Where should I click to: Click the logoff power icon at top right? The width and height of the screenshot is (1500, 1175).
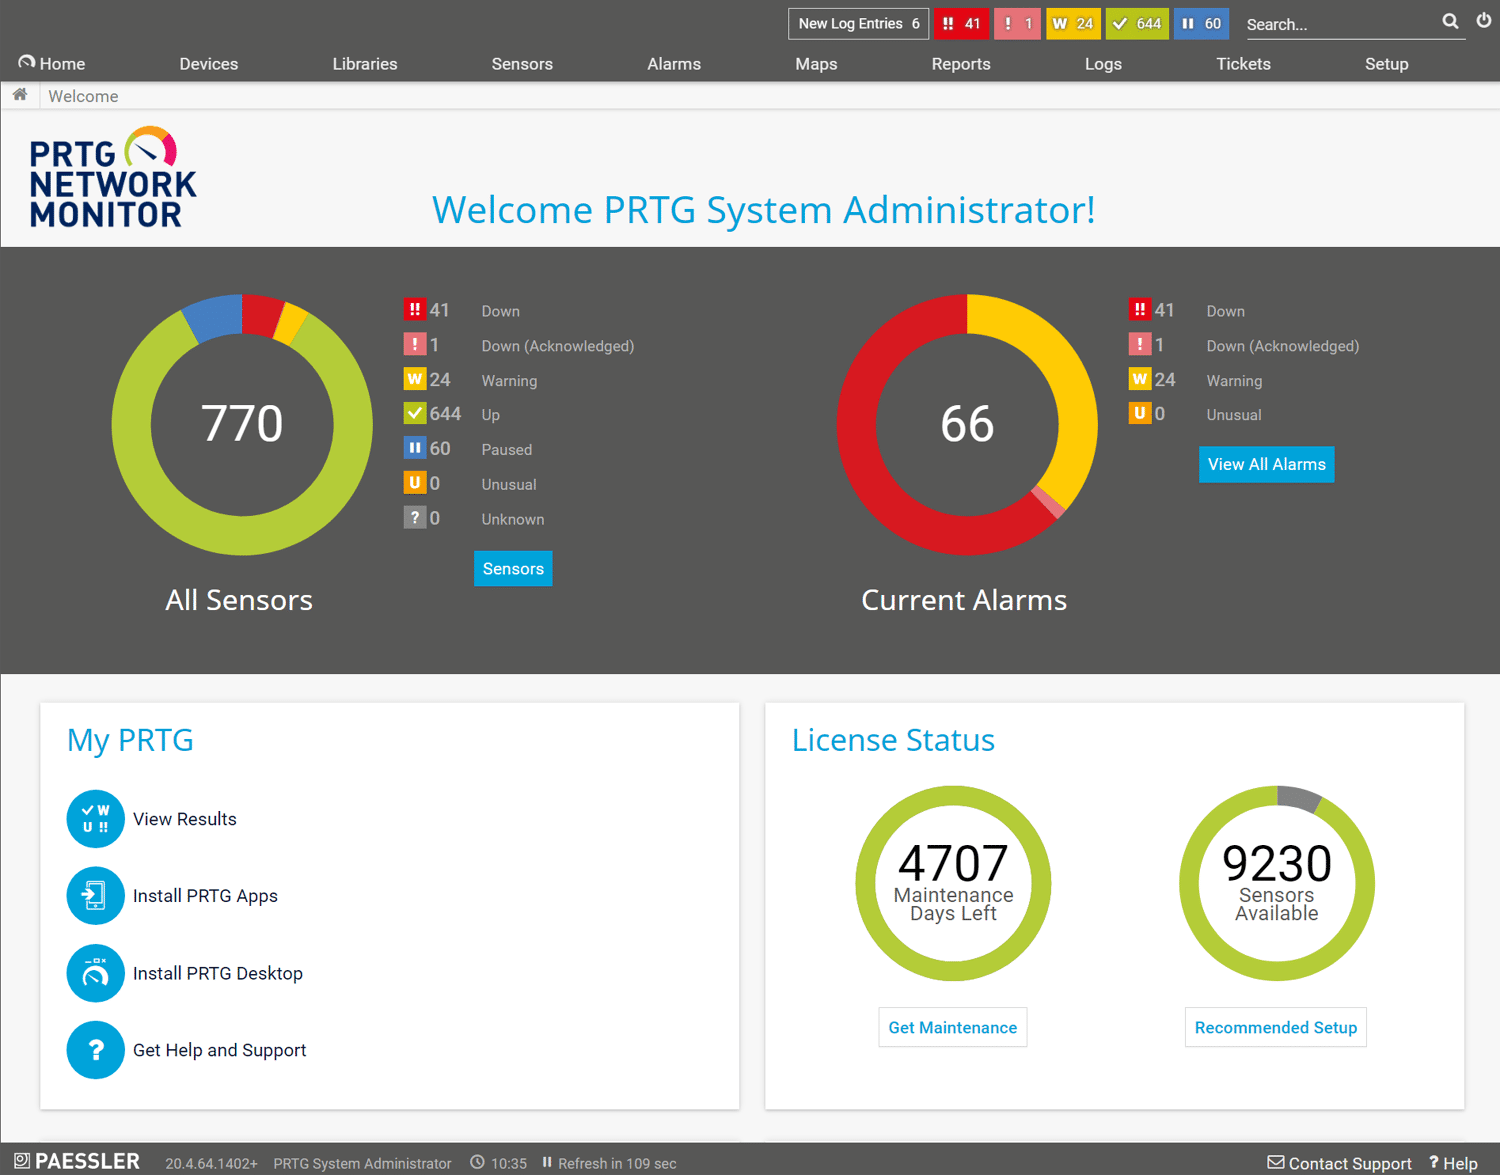1482,21
